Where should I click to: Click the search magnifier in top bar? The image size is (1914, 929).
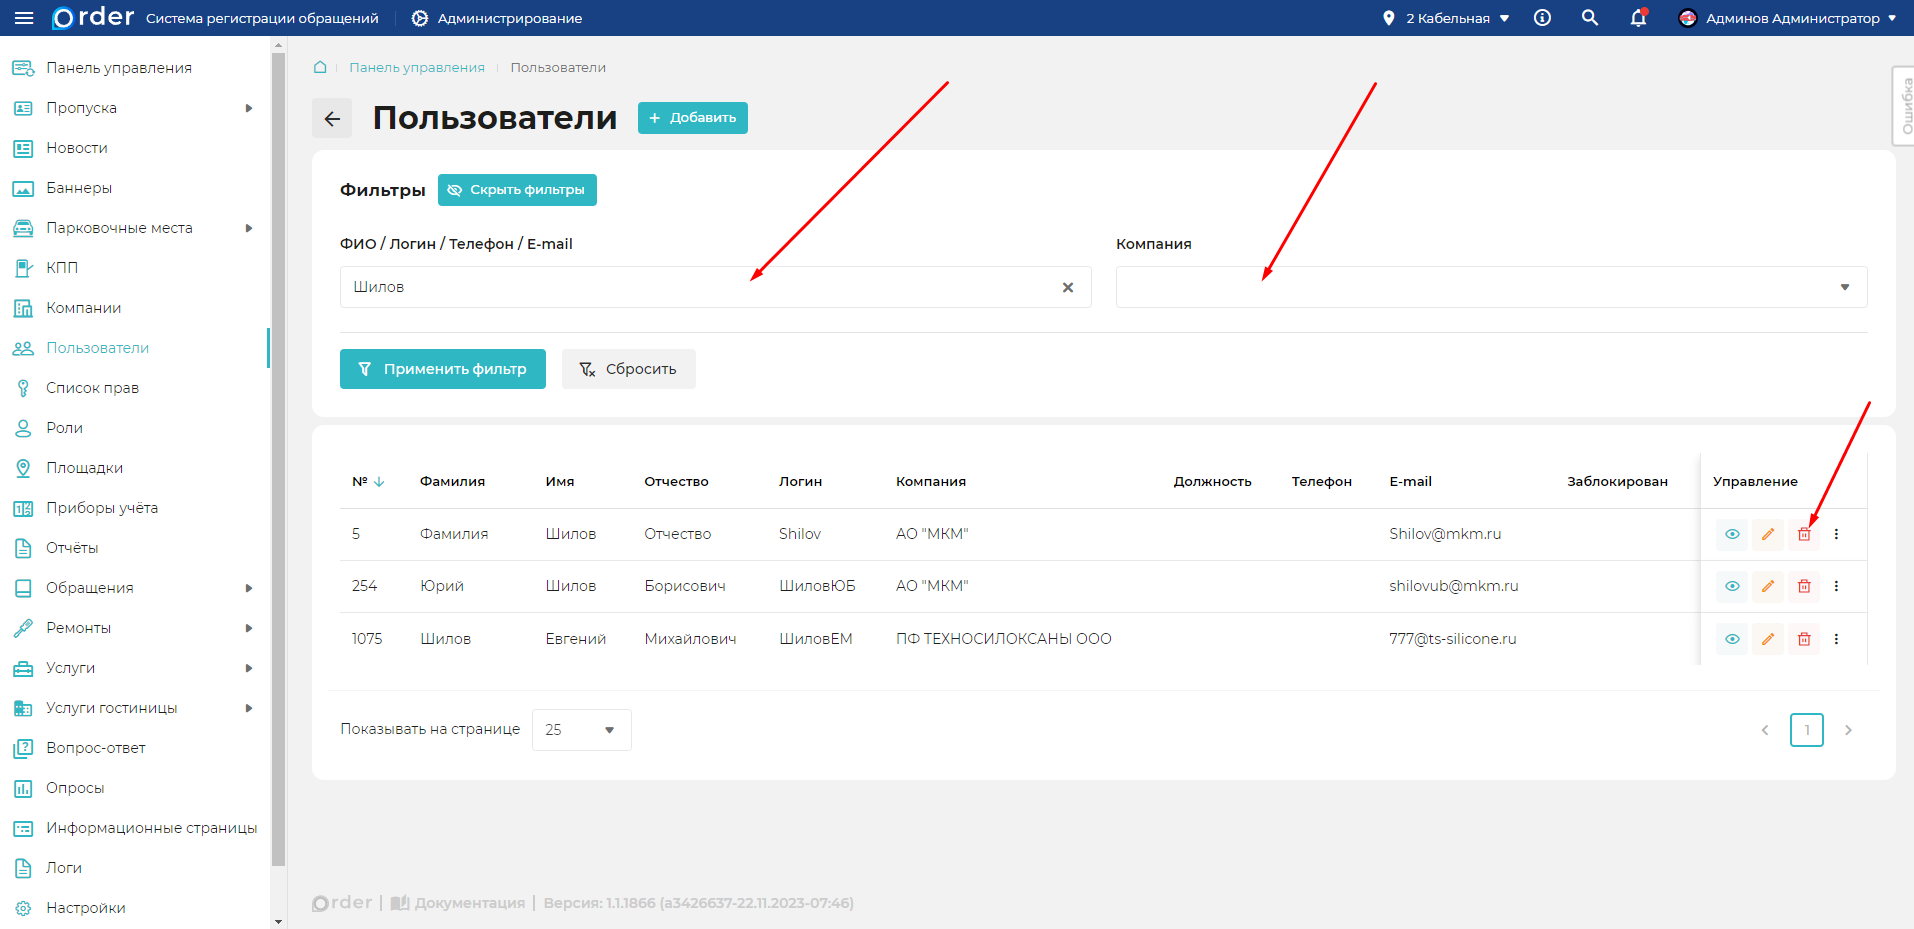coord(1589,18)
